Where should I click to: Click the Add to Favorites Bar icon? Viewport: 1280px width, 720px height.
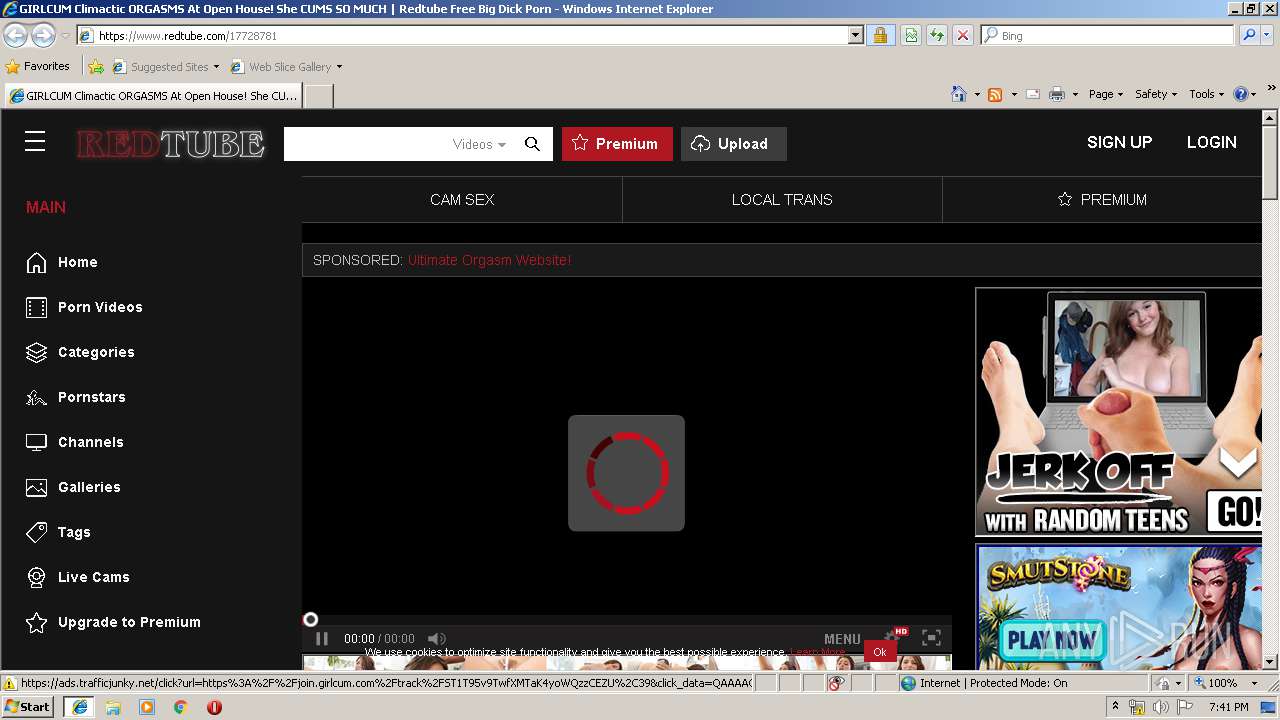coord(96,67)
